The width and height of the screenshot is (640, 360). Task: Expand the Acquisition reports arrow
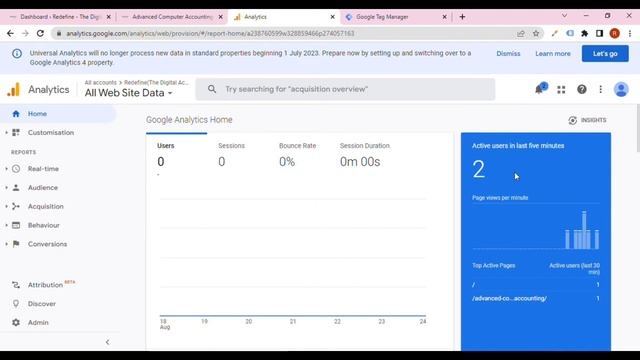[x=6, y=206]
